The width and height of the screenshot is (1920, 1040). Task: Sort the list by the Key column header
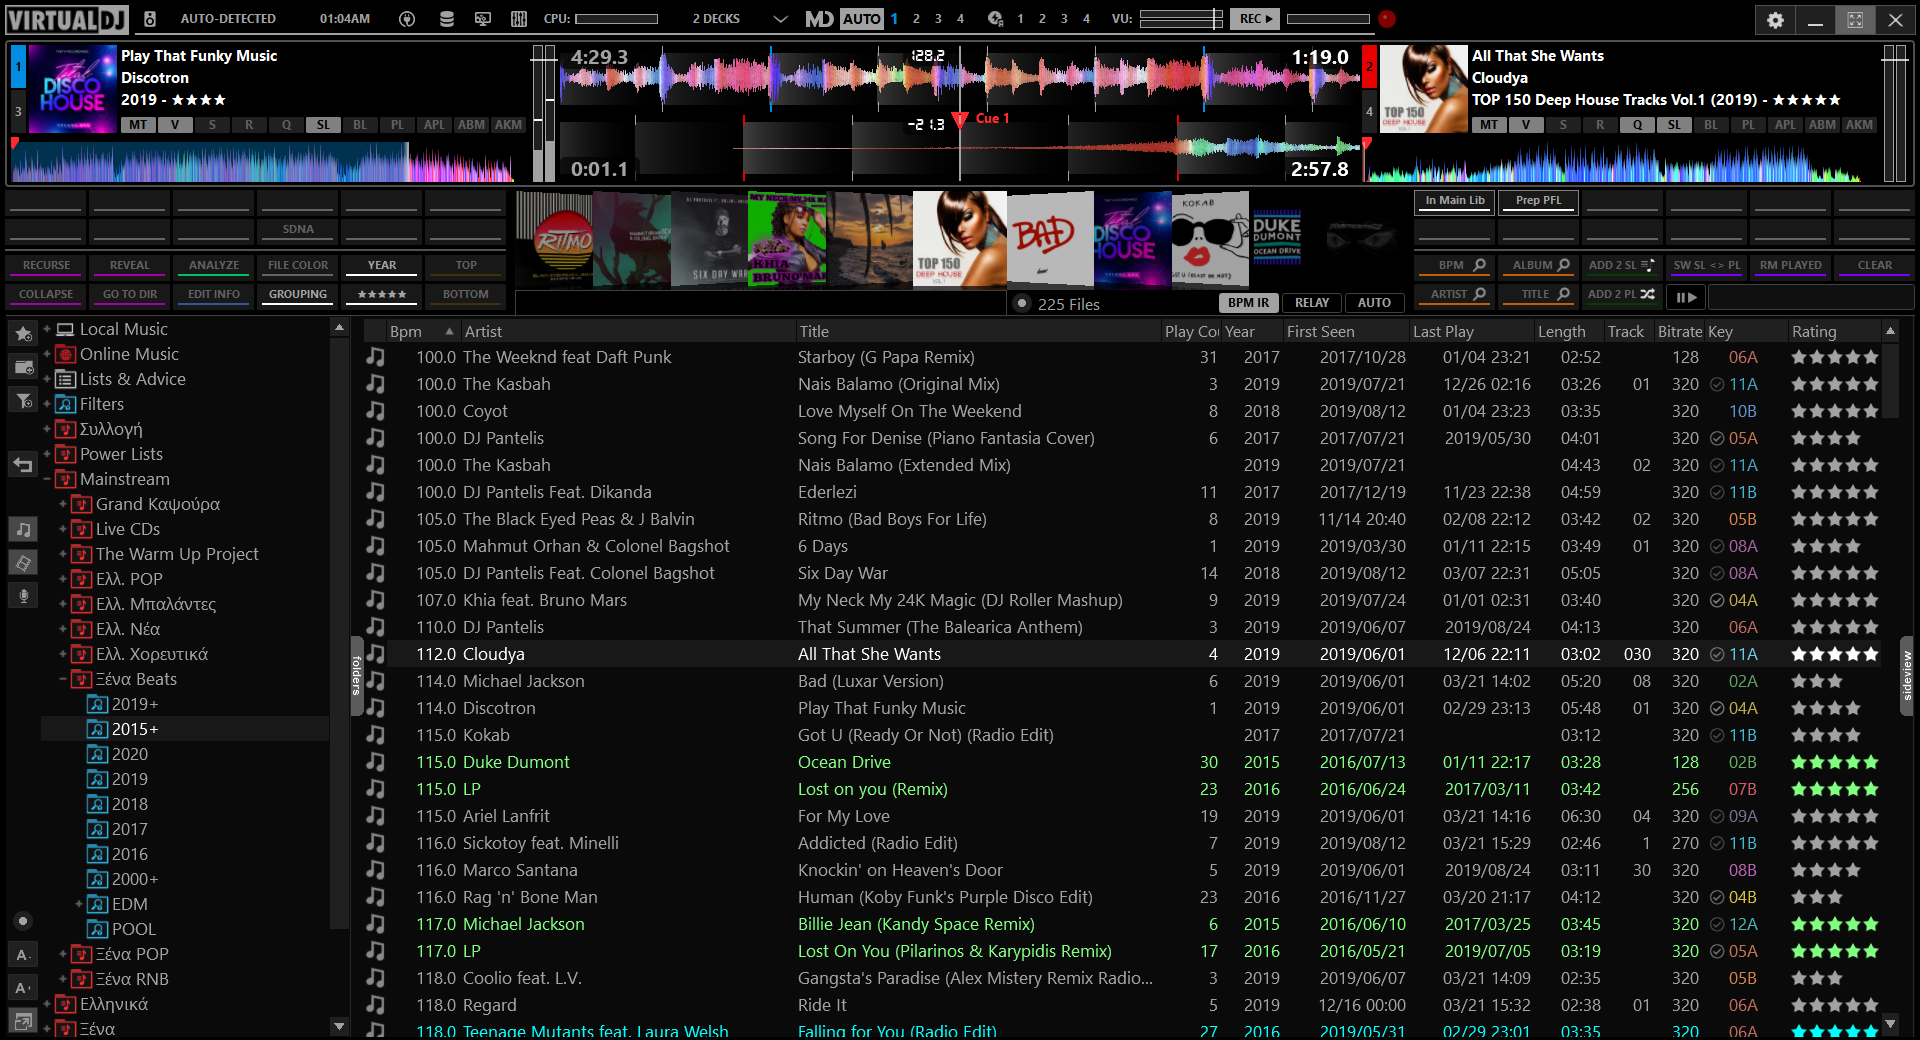[x=1745, y=331]
